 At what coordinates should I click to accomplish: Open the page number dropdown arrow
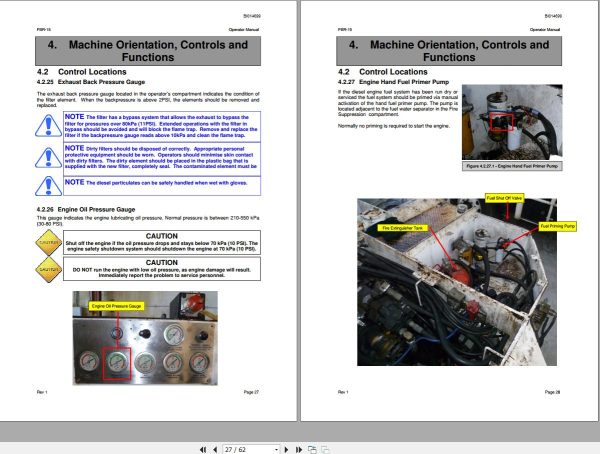276,450
